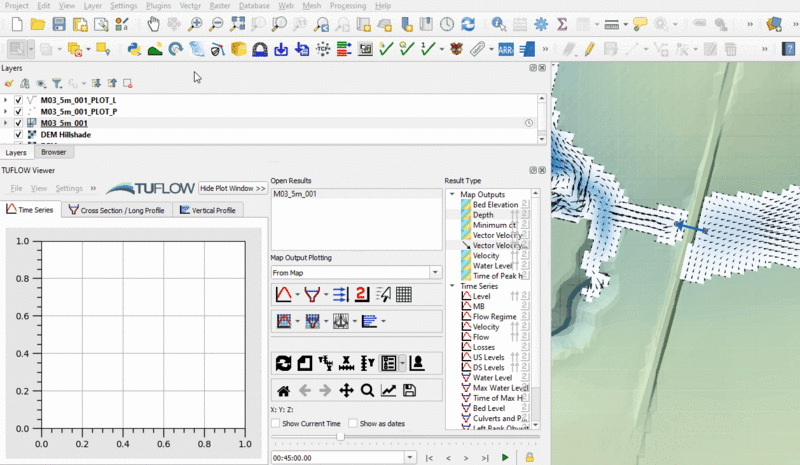This screenshot has width=800, height=465.
Task: Uncheck the DEM Hillshade layer checkbox
Action: (x=18, y=134)
